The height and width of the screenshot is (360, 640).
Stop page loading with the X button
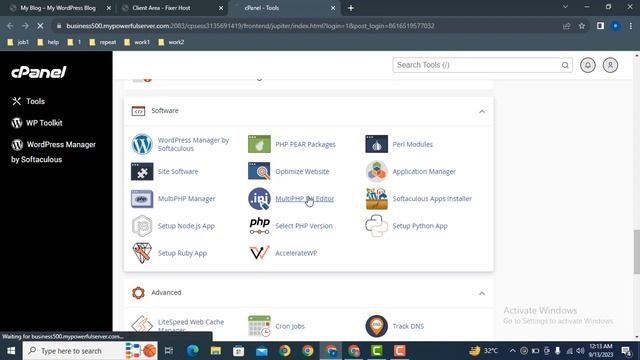[40, 26]
